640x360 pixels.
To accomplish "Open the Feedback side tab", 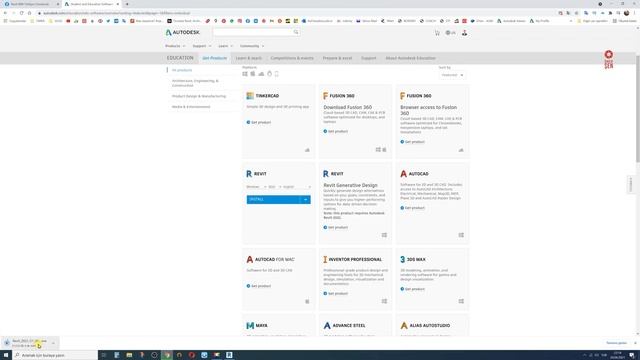I will 631,184.
